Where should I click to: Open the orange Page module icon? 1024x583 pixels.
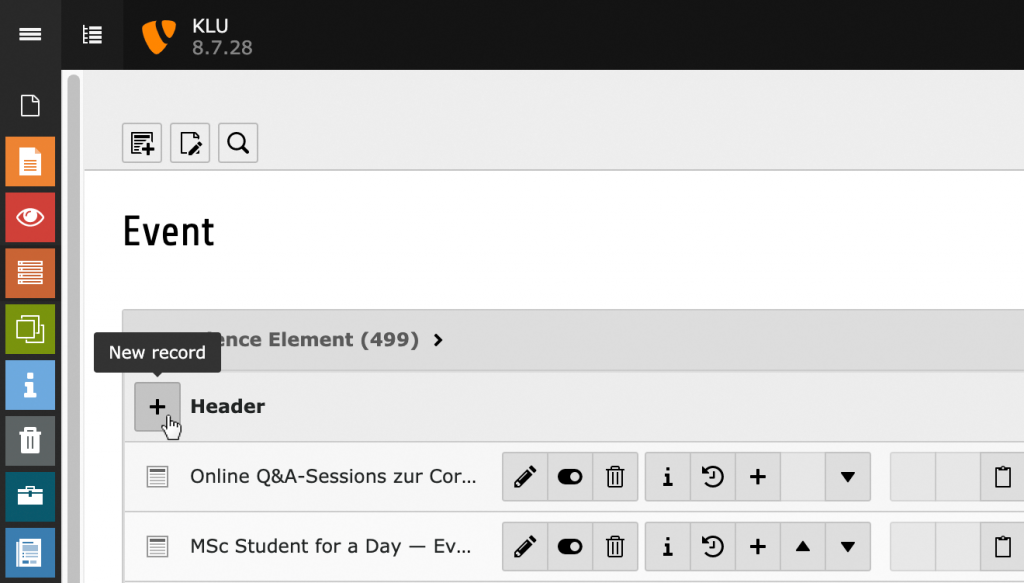click(30, 162)
